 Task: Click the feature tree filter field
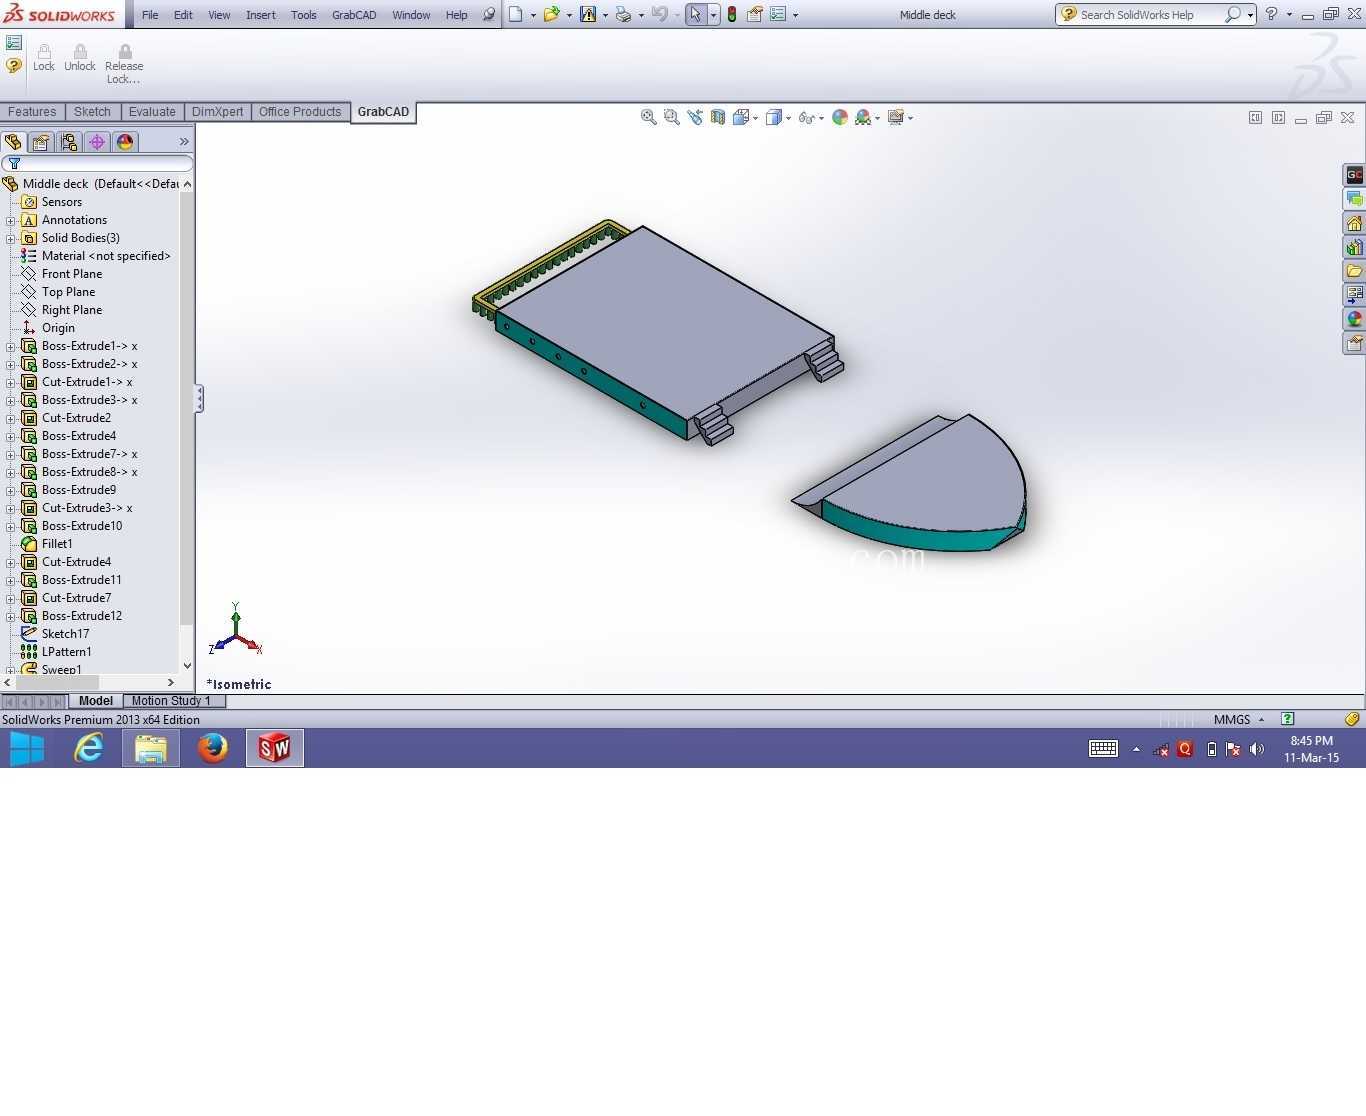coord(97,163)
